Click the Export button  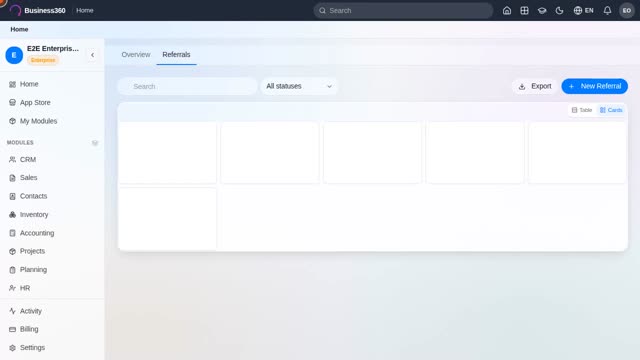pos(534,86)
